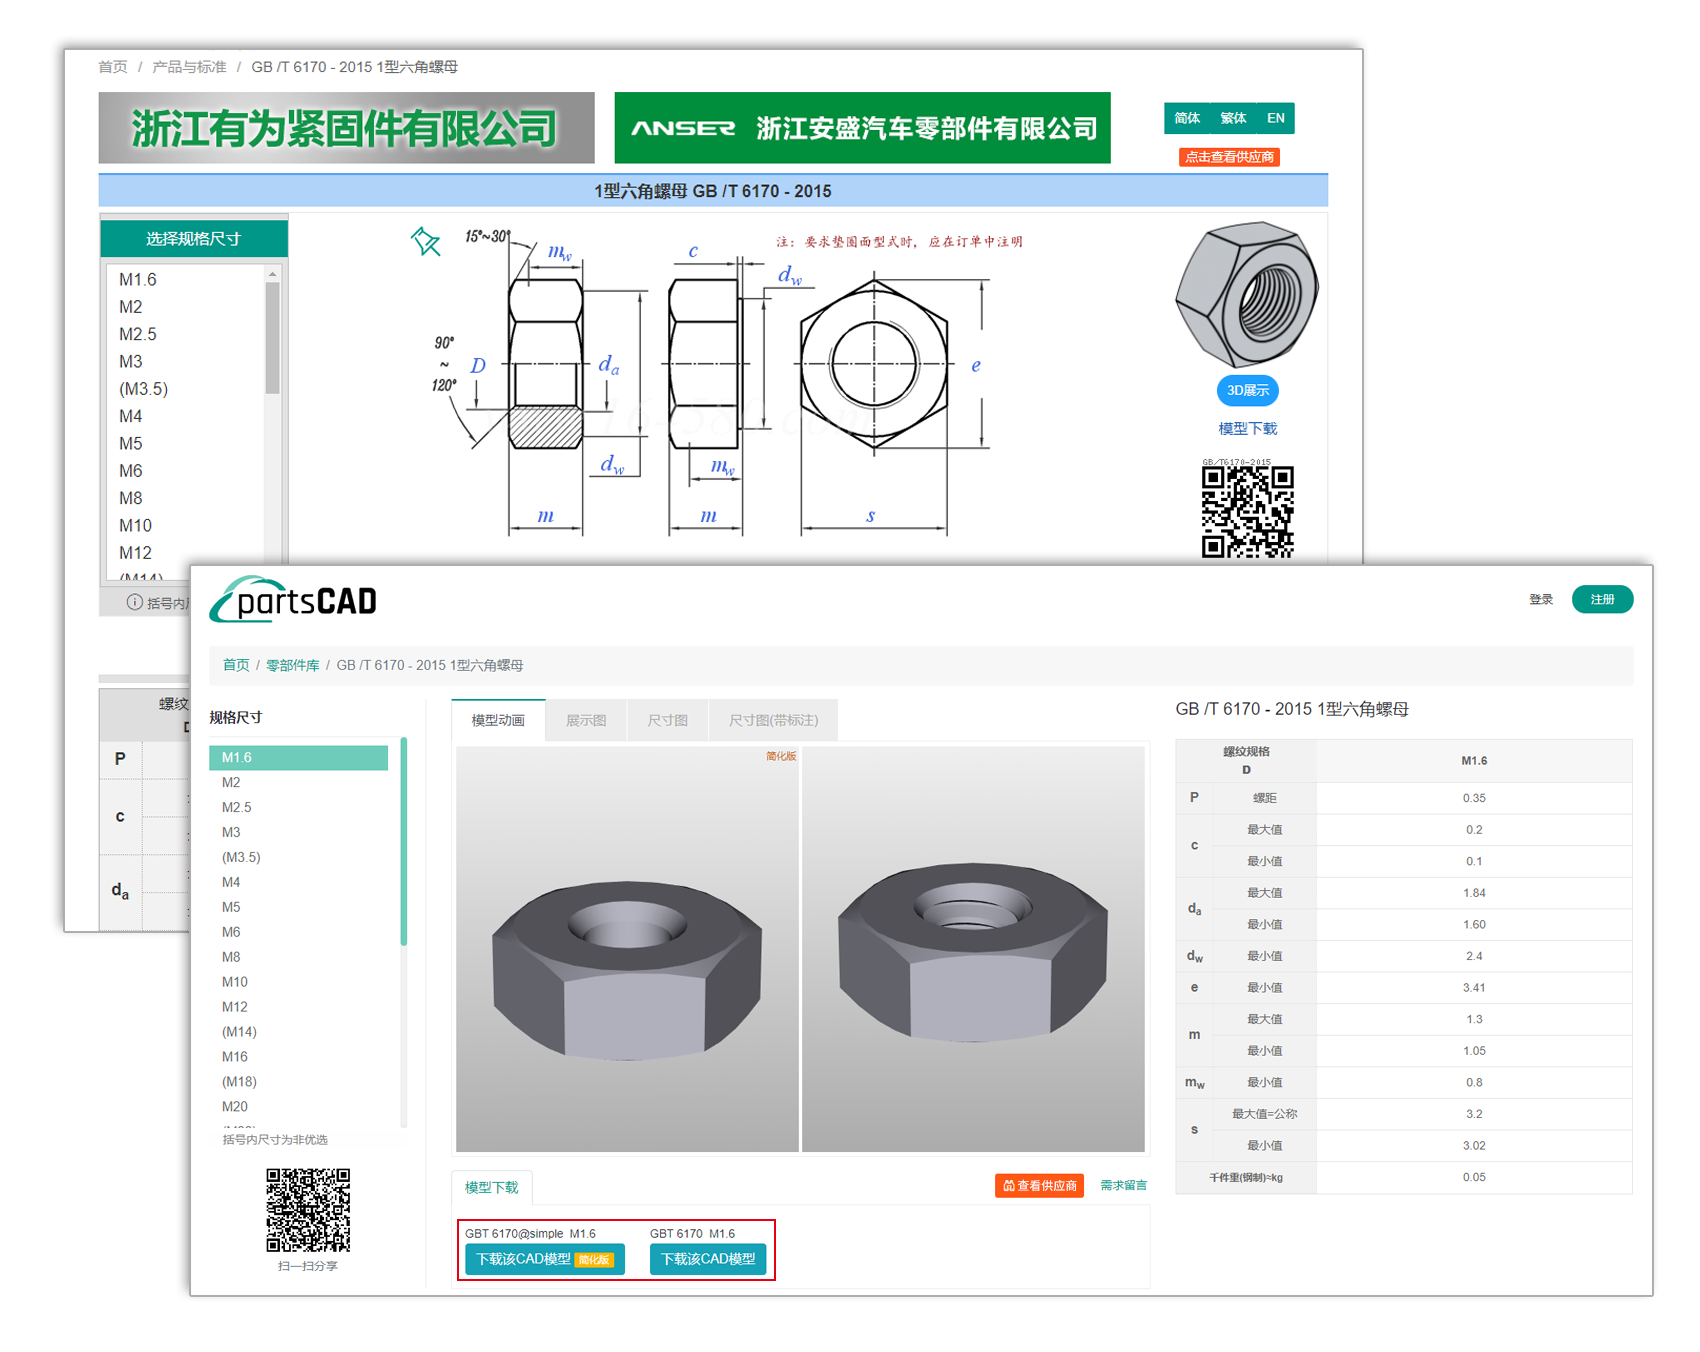Click the green pushpin icon on drawing
The width and height of the screenshot is (1700, 1352).
tap(426, 241)
